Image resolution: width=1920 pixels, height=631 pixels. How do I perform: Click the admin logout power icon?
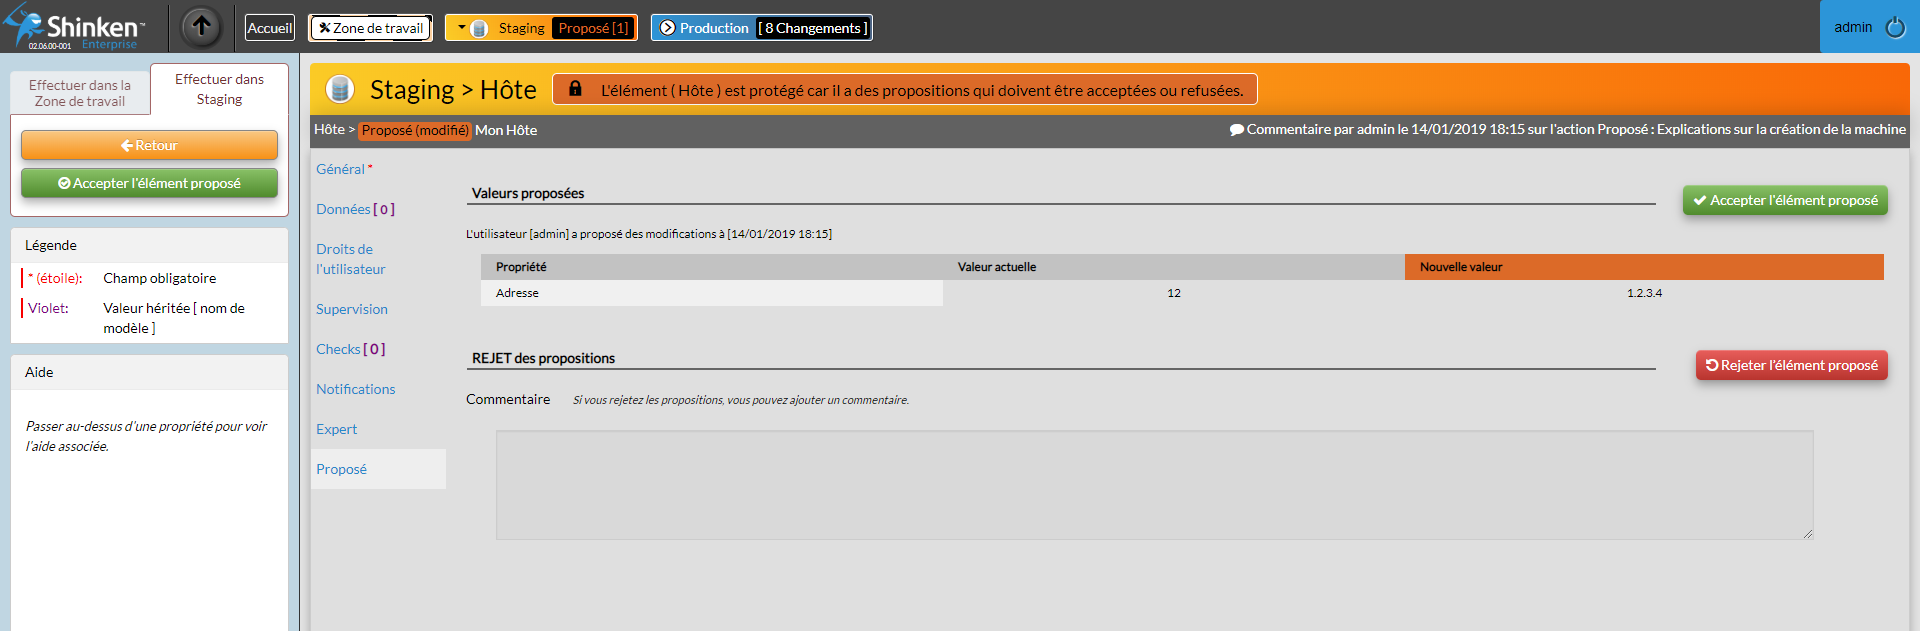(x=1895, y=27)
